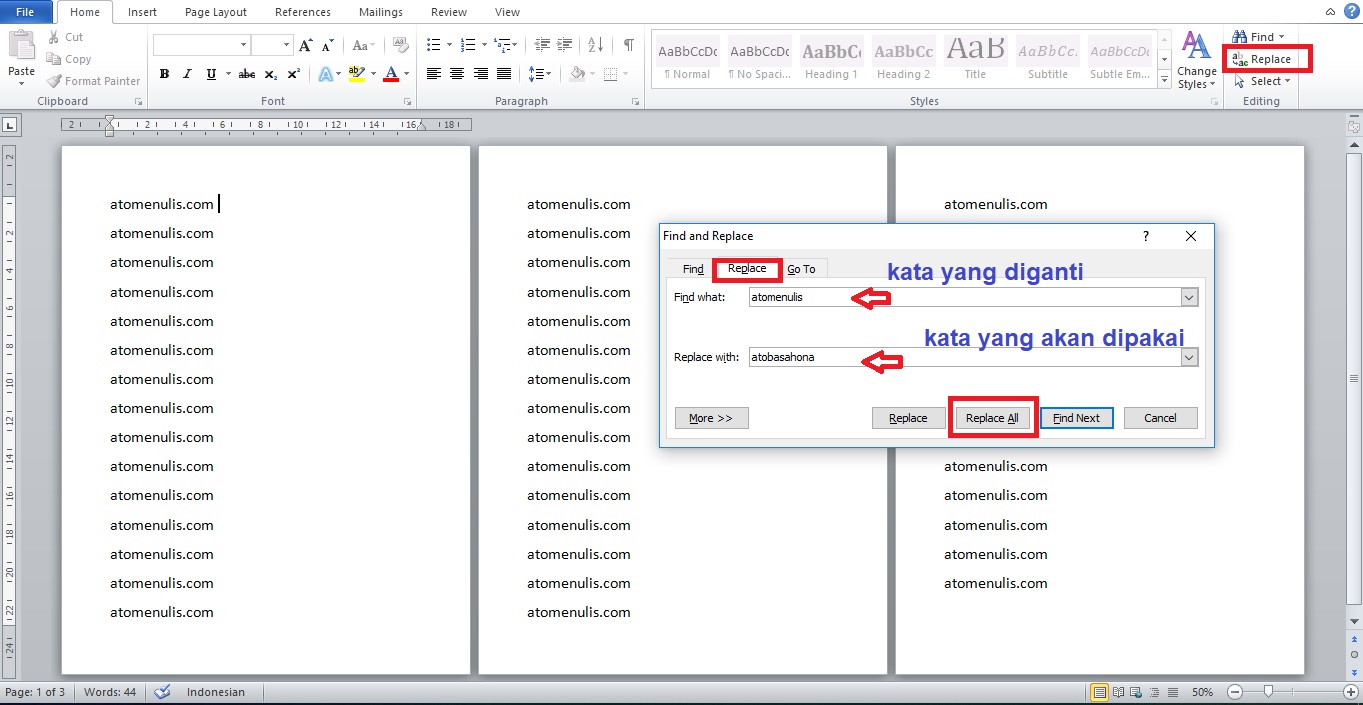1363x705 pixels.
Task: Click the zoom slider handle
Action: (1268, 692)
